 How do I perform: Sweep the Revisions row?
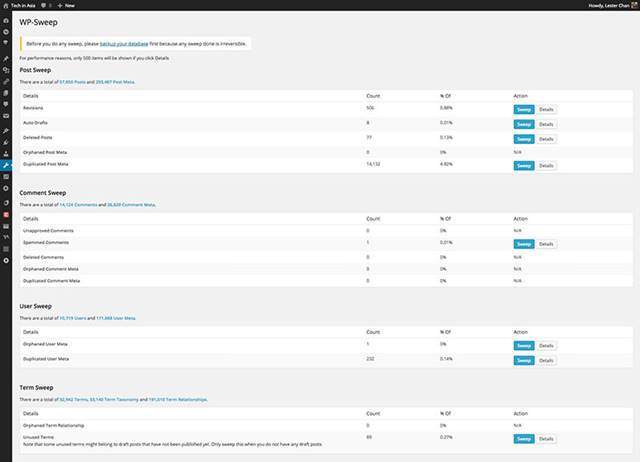pos(524,108)
